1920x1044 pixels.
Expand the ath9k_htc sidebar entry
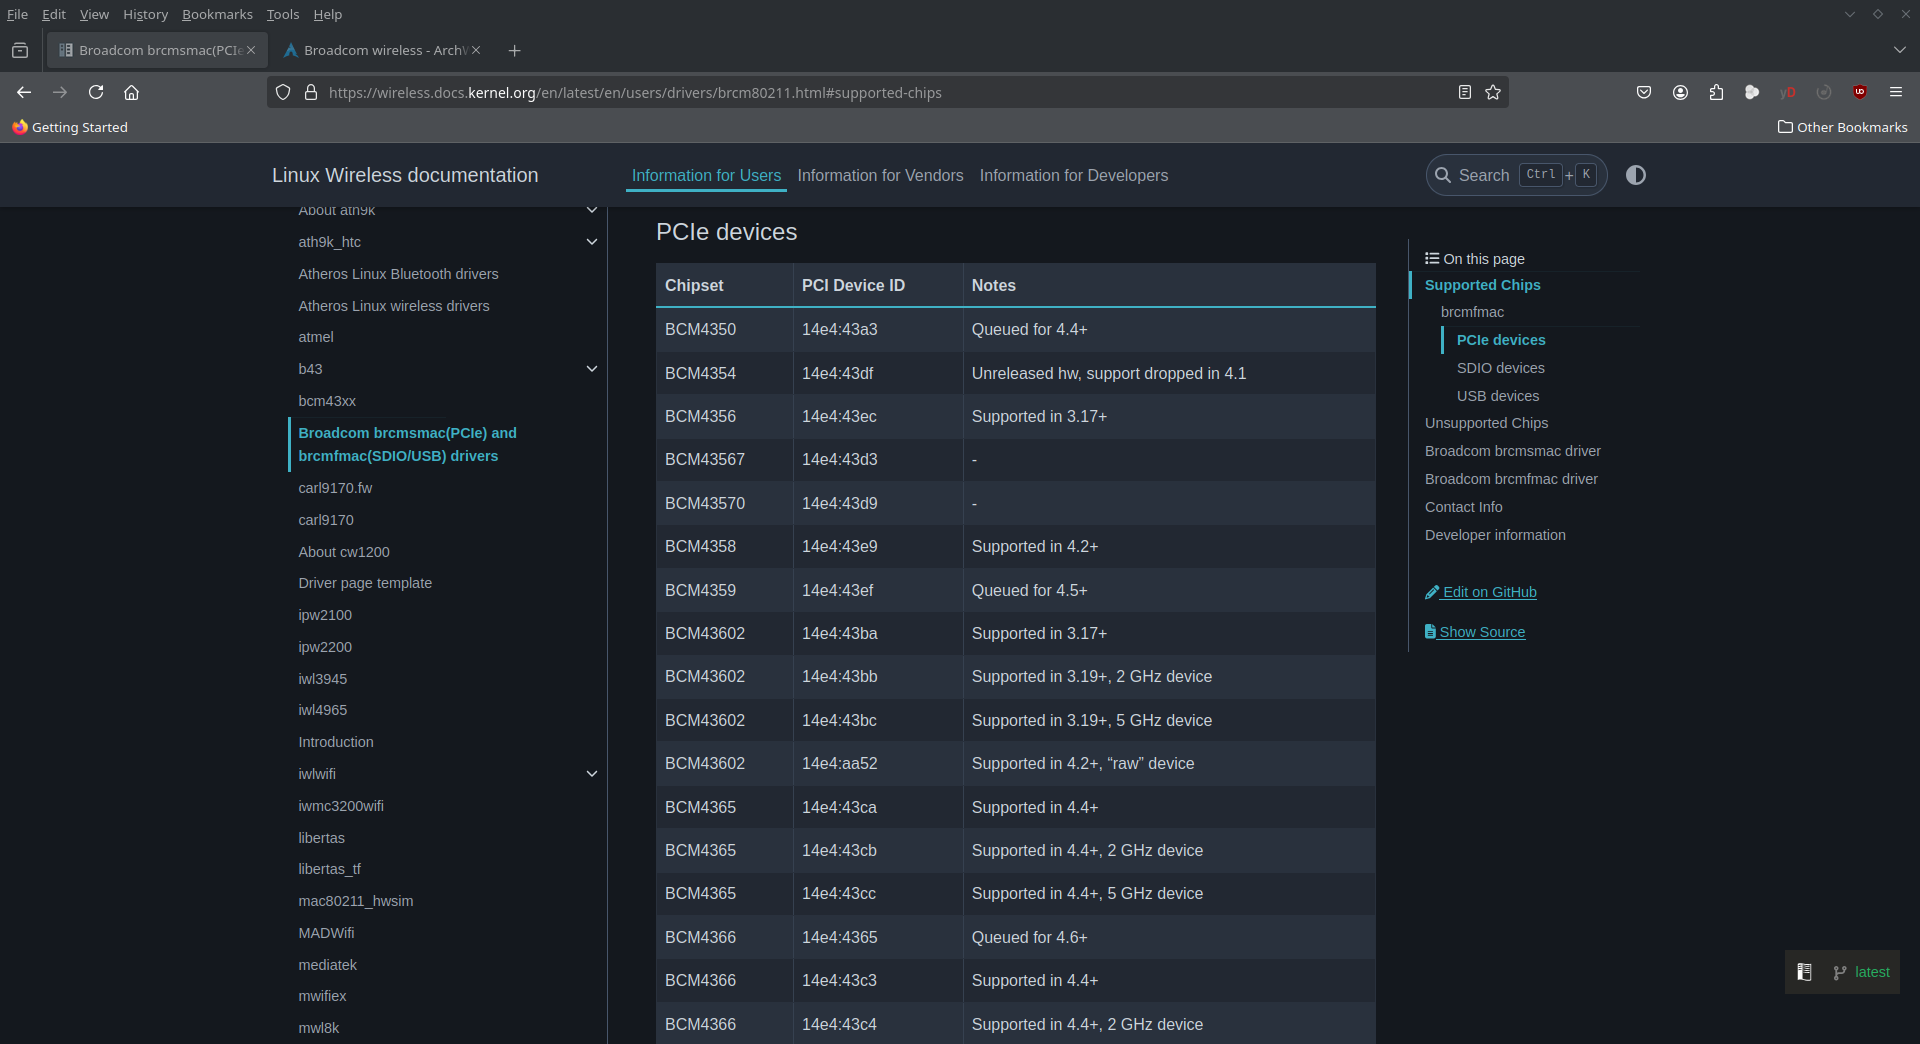point(592,242)
